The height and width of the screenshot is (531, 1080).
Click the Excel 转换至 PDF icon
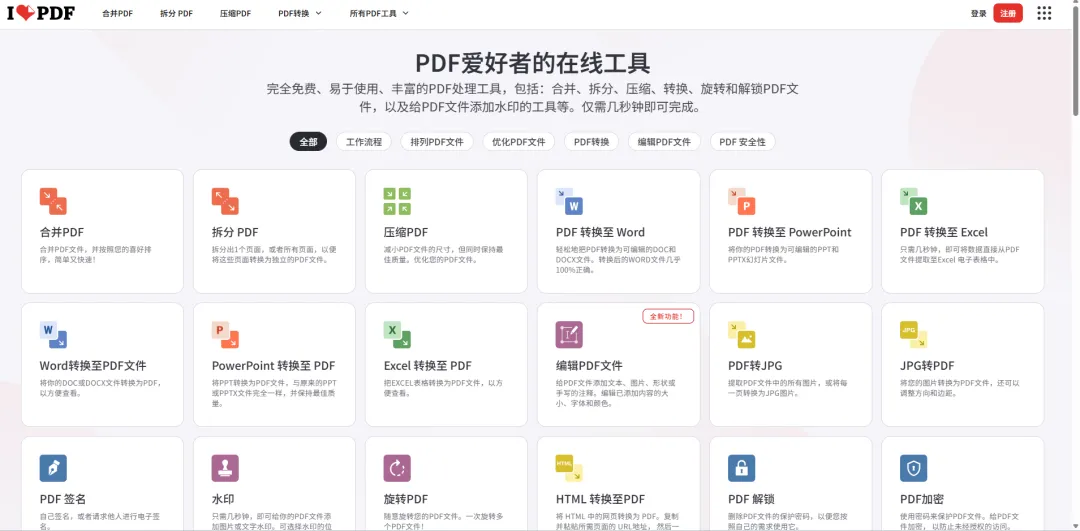397,335
